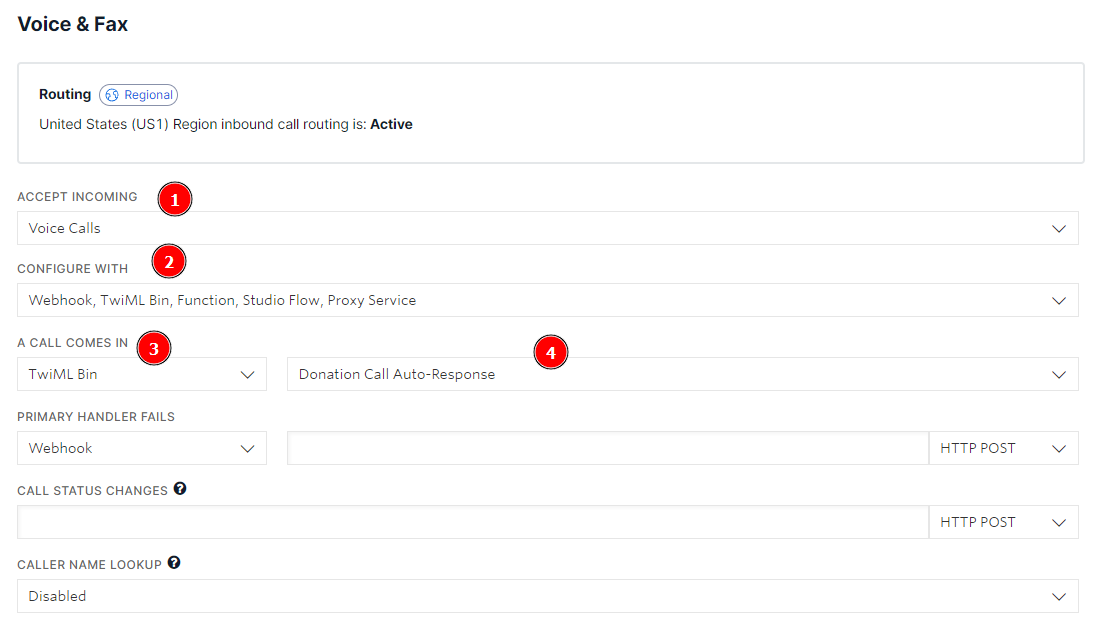Change HTTP POST method for Call Status Changes

tap(1003, 522)
